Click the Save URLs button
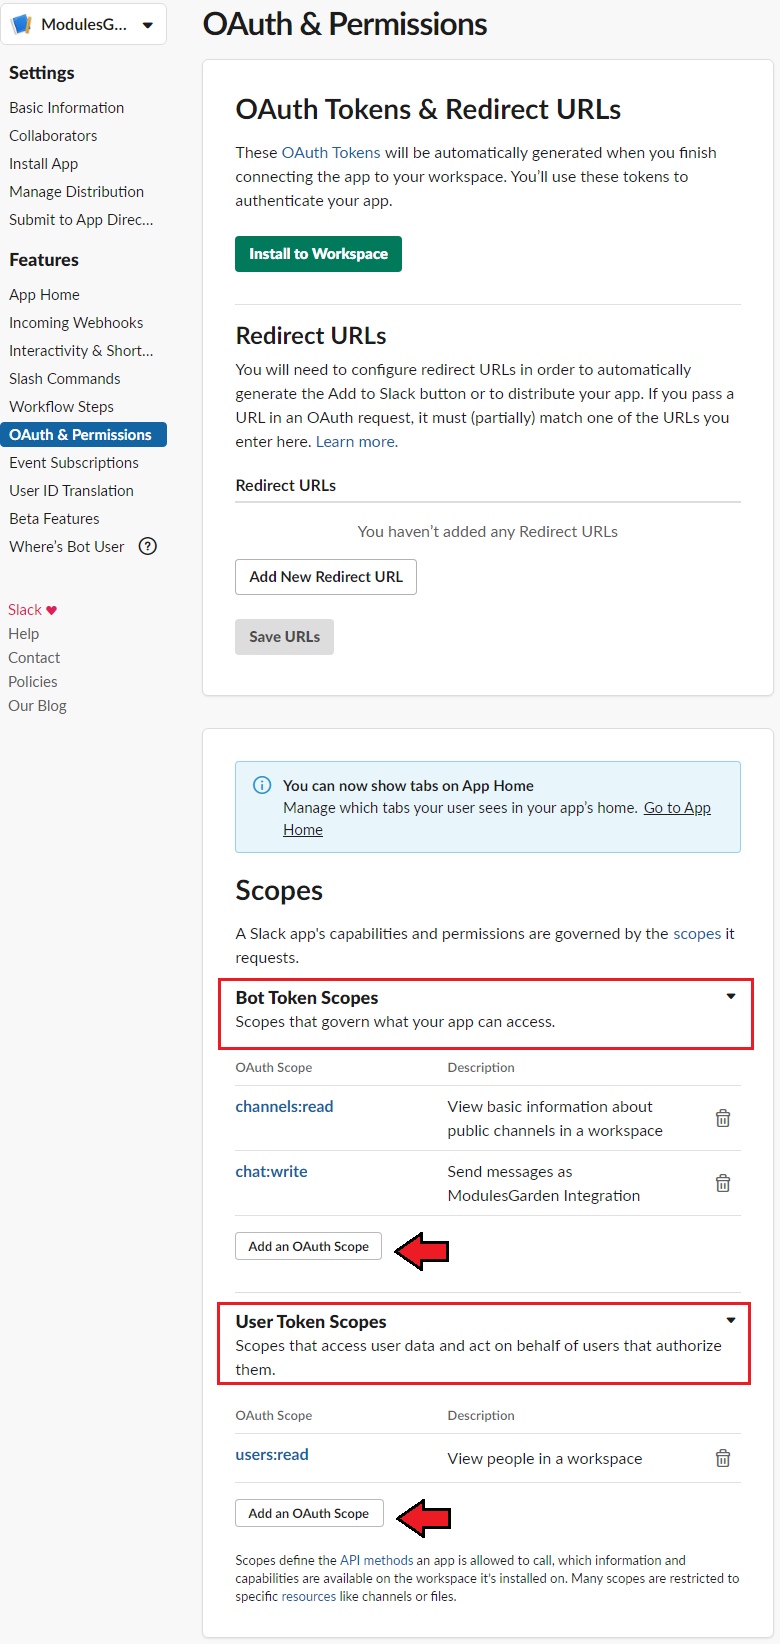The image size is (780, 1644). point(284,637)
